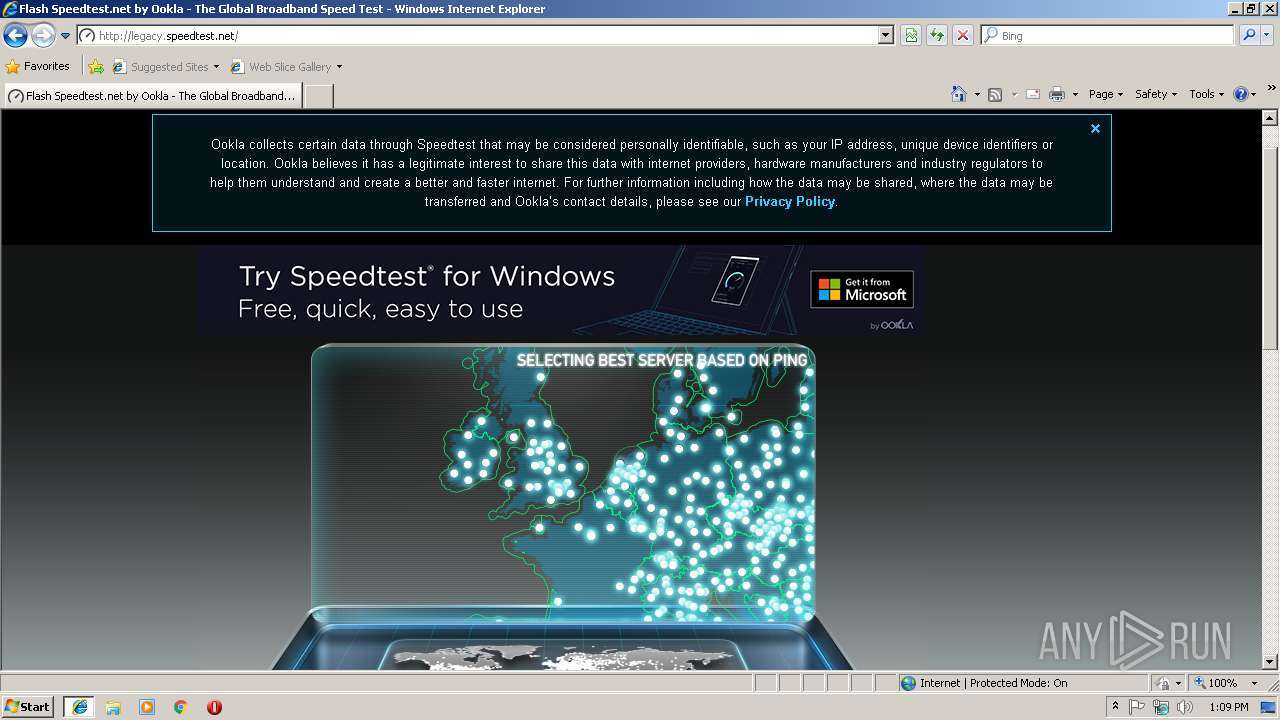The height and width of the screenshot is (720, 1280).
Task: Click the status bar privacy lock icon
Action: pyautogui.click(x=1162, y=683)
